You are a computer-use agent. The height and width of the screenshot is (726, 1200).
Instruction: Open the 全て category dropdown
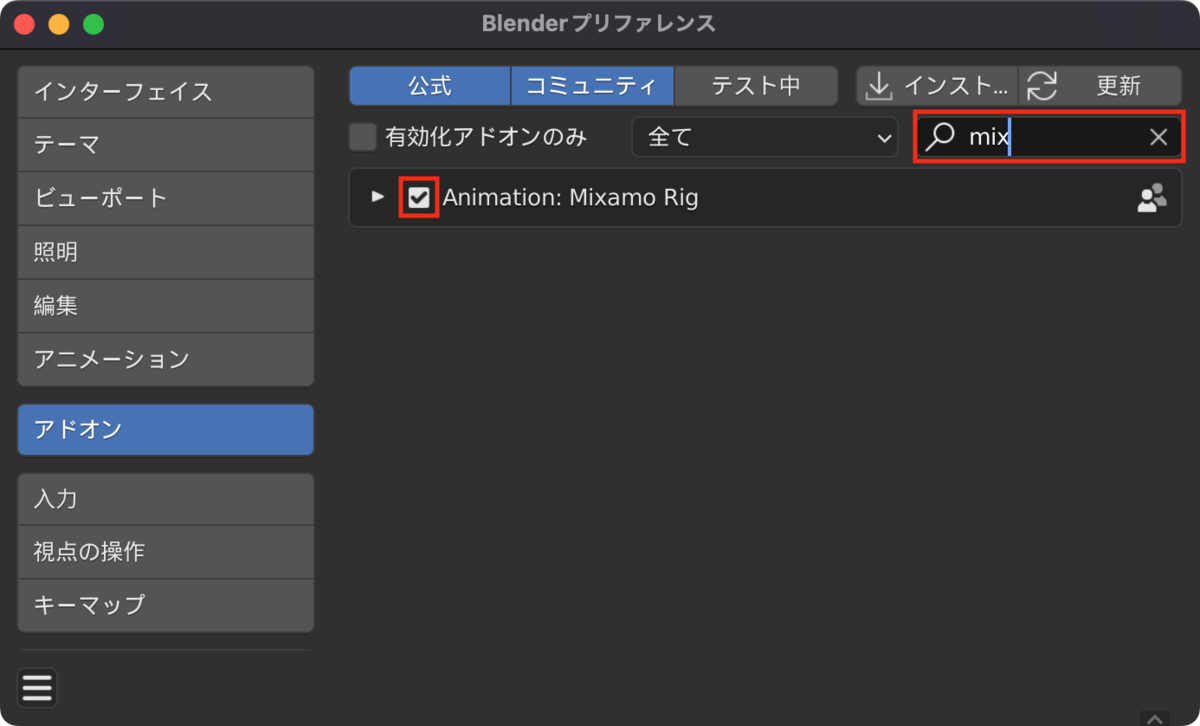tap(765, 137)
